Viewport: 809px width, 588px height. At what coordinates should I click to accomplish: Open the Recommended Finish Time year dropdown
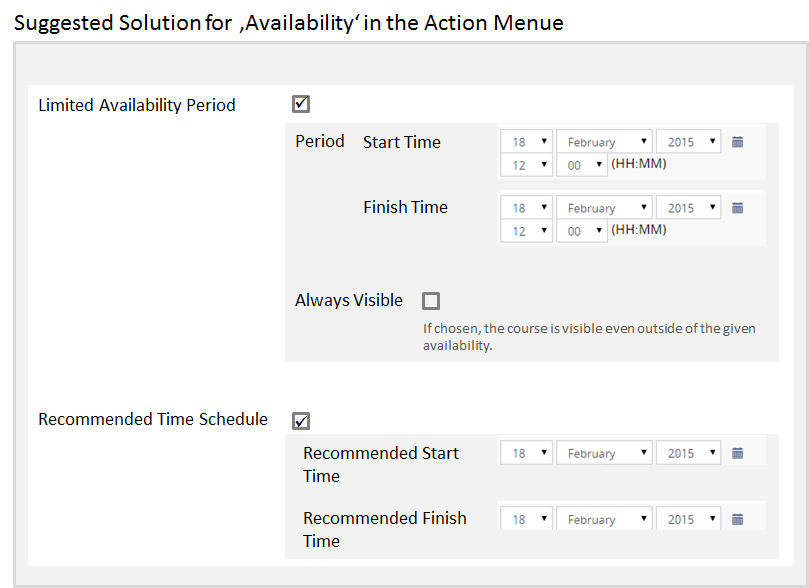688,519
